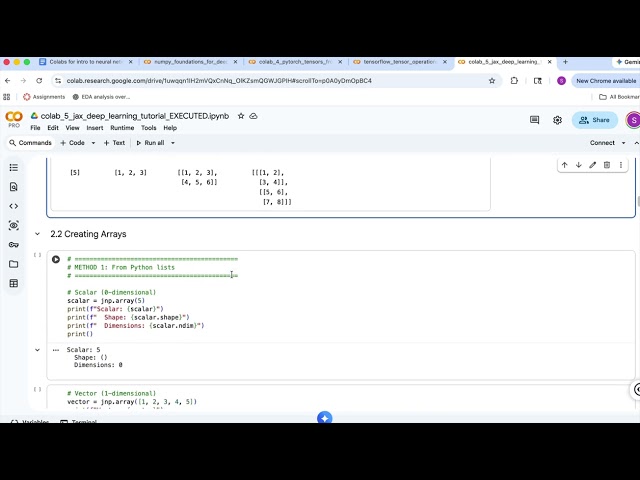Viewport: 640px width, 480px height.
Task: Move cell up with arrow icon
Action: (x=564, y=165)
